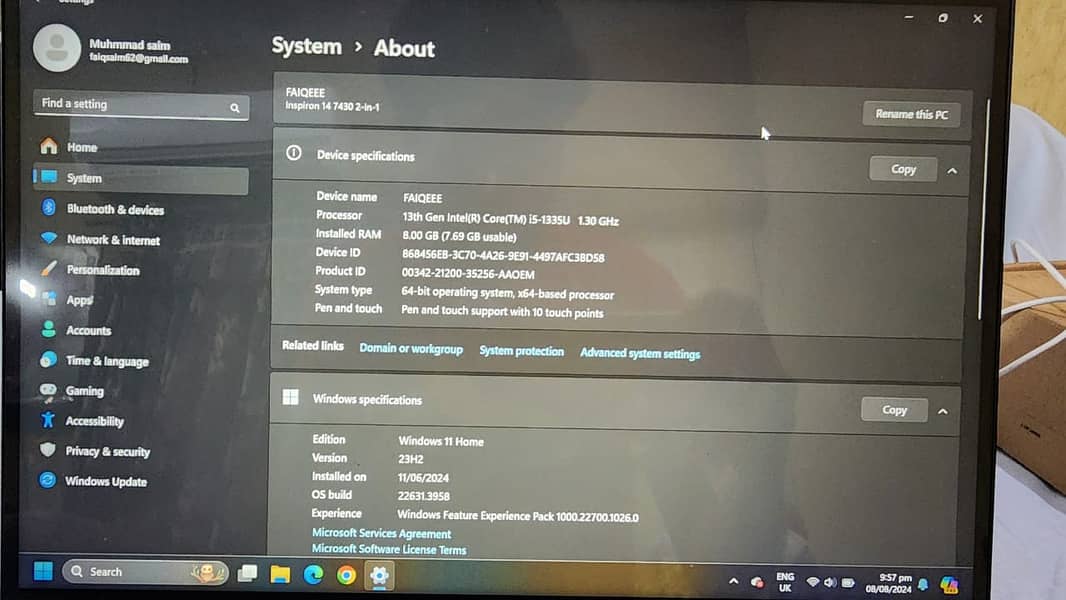Click the Windows Start button
The width and height of the screenshot is (1066, 600).
(43, 572)
